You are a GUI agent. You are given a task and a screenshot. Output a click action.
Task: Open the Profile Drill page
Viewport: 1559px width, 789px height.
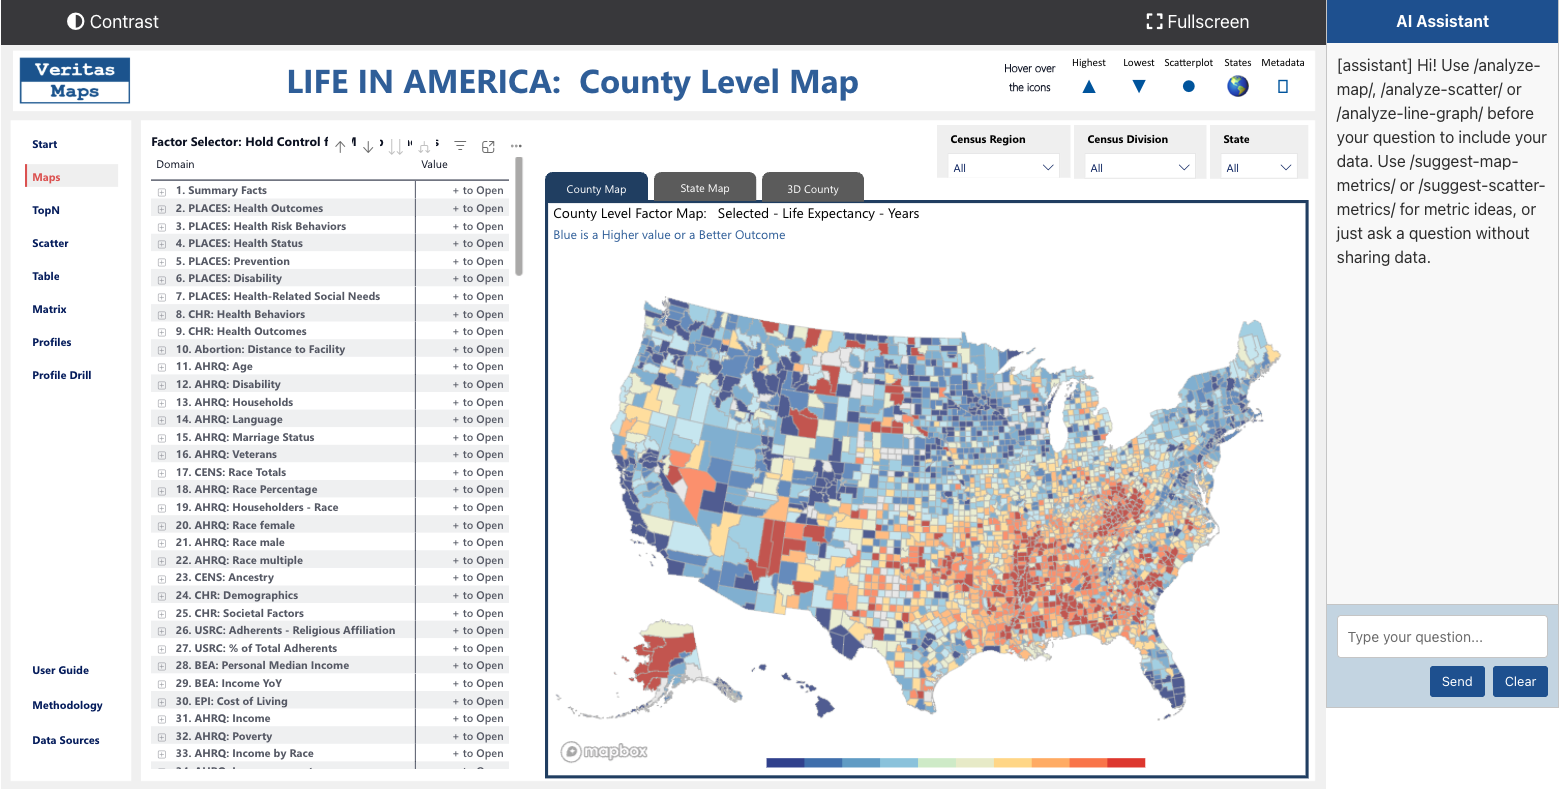(62, 375)
